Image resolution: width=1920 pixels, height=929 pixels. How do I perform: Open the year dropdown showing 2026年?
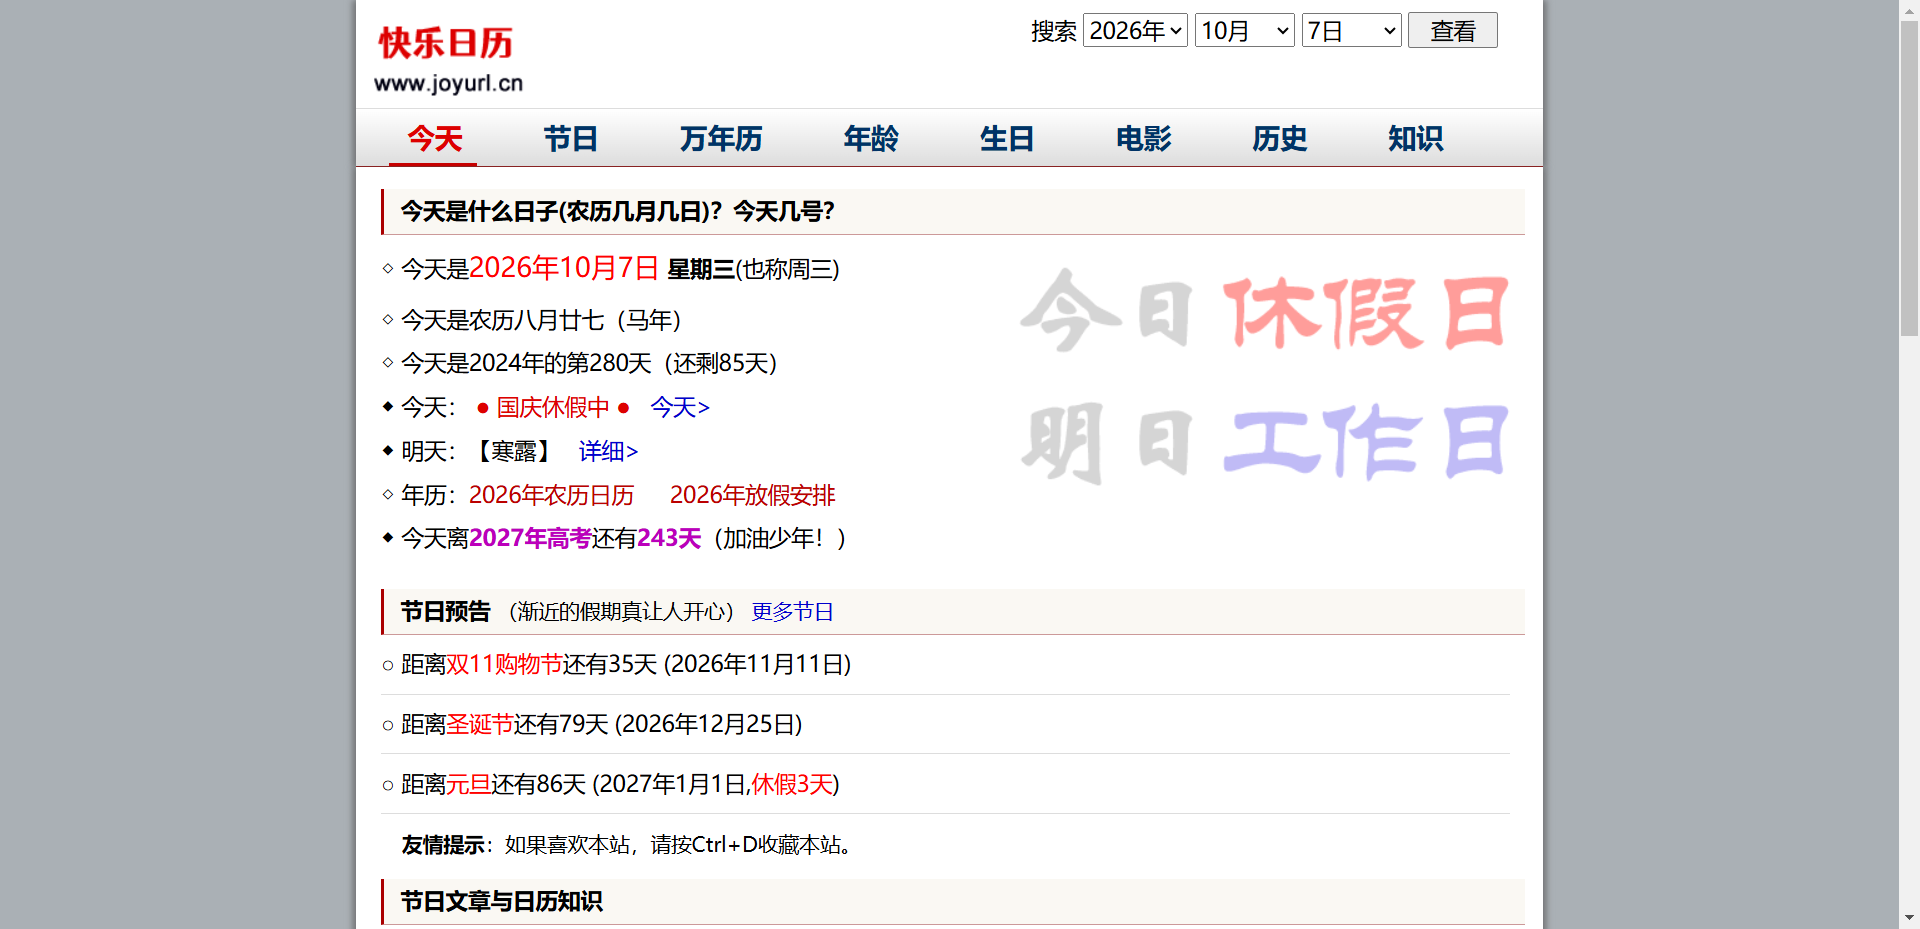[1135, 31]
